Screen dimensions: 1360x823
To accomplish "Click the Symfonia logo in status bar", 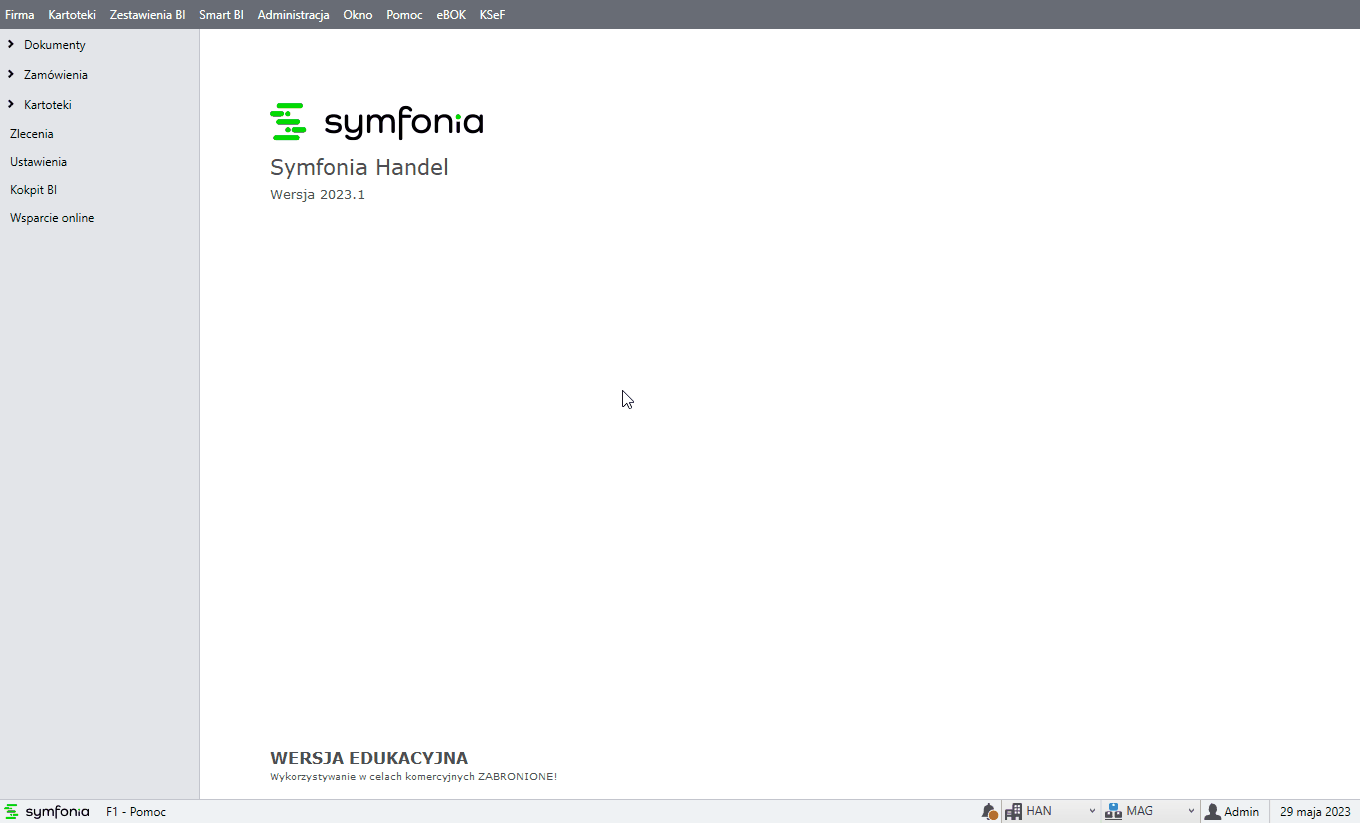I will click(x=47, y=812).
